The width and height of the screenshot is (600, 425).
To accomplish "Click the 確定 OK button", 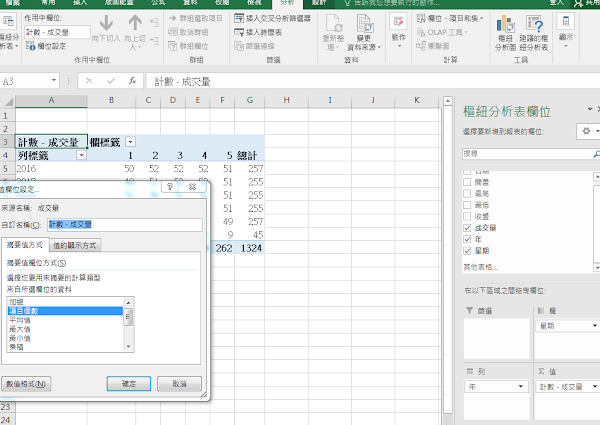I will (129, 384).
